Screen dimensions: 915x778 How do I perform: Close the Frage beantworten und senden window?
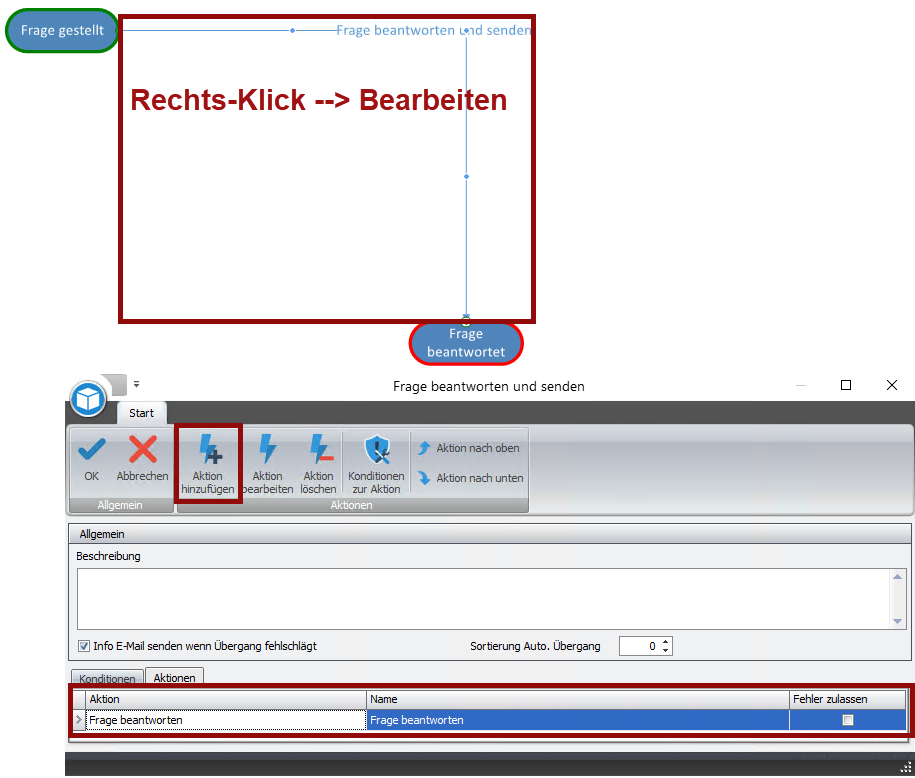[892, 385]
